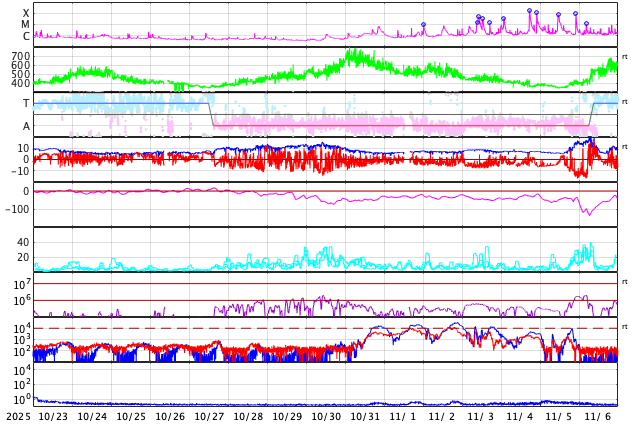Click the M flare class axis label

tap(26, 25)
